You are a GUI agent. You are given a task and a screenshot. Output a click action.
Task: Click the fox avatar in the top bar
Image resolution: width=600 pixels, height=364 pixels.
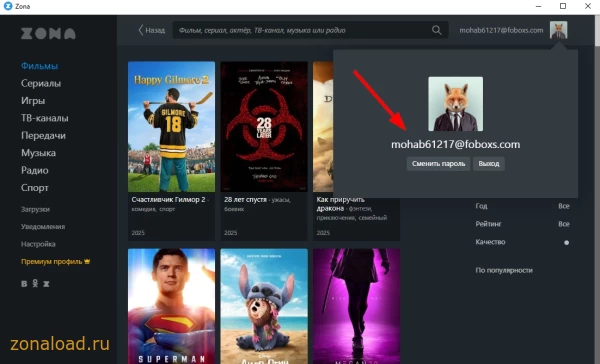point(558,30)
